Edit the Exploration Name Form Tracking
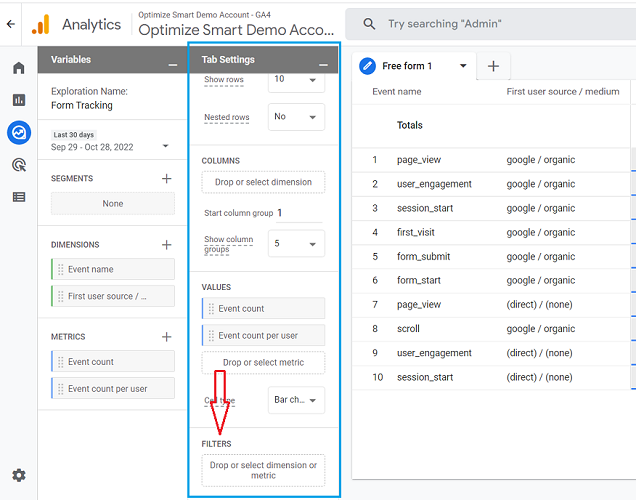 [82, 105]
